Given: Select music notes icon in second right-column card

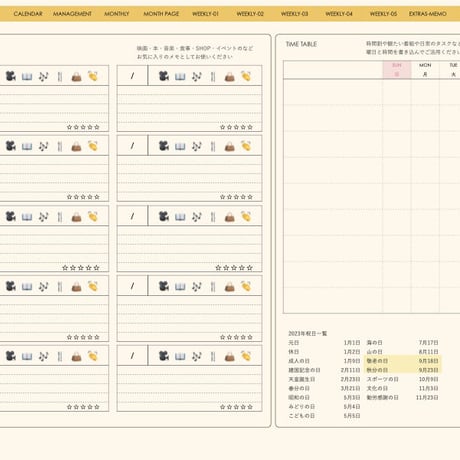Looking at the screenshot, I should [197, 146].
